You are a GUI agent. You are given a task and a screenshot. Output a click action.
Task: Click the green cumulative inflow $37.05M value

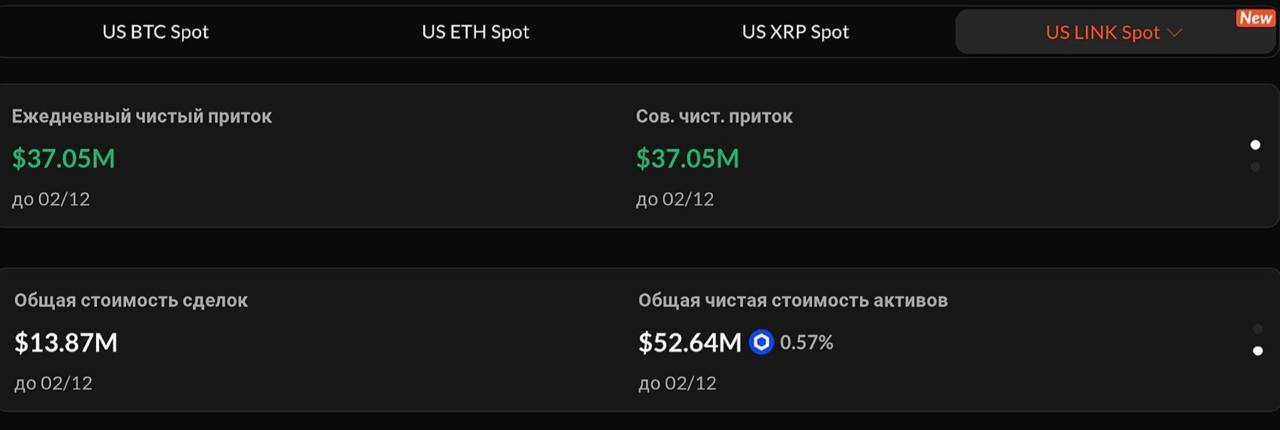688,158
